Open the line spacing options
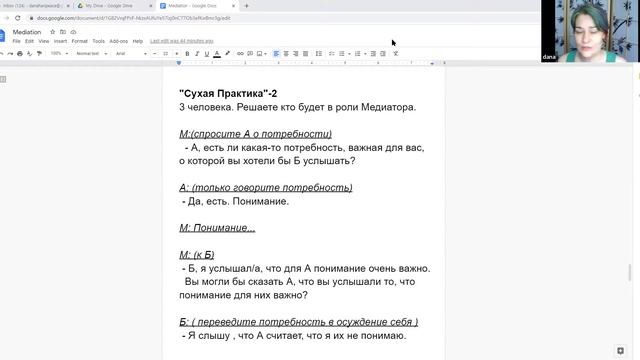Screen dimensions: 640x360 319,53
